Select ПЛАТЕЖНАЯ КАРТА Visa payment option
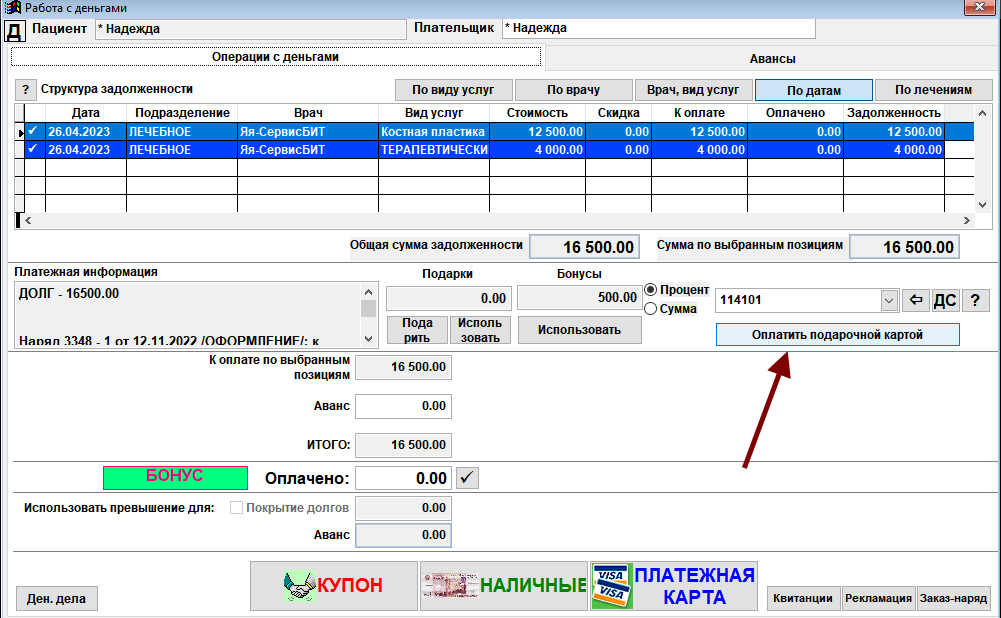Image resolution: width=1001 pixels, height=618 pixels. (x=673, y=585)
